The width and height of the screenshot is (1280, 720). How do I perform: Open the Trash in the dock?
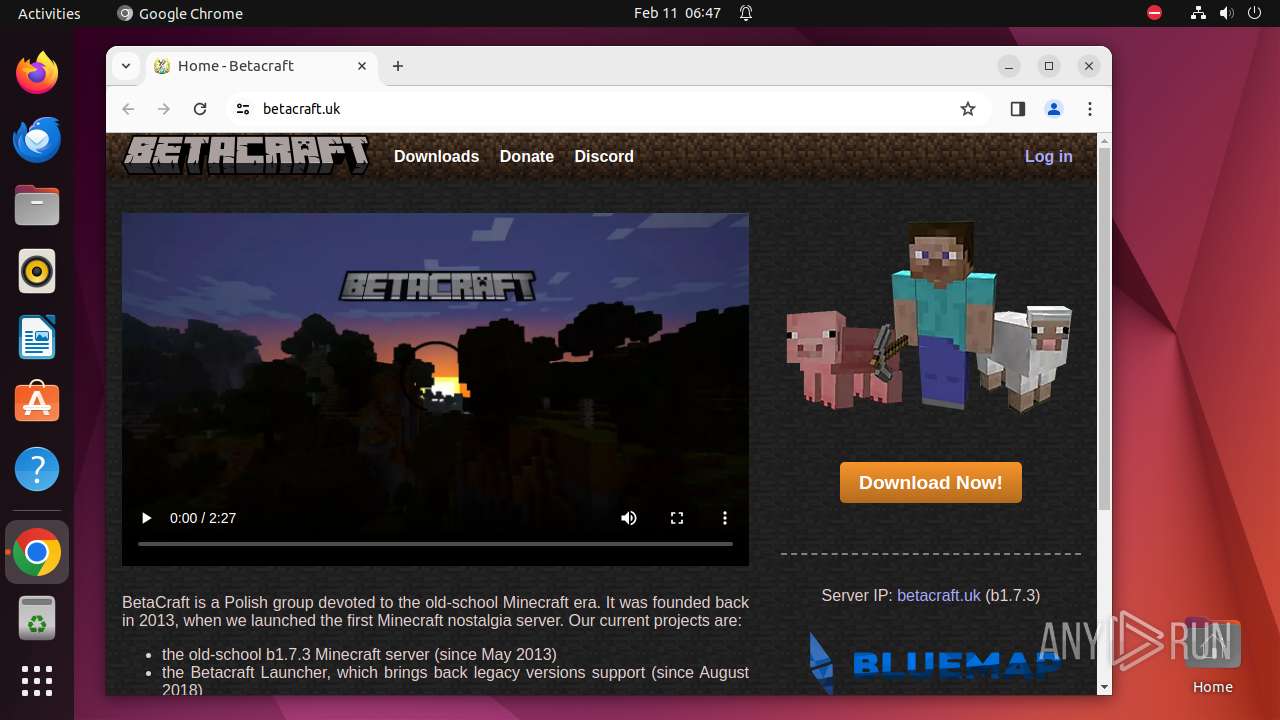(37, 618)
